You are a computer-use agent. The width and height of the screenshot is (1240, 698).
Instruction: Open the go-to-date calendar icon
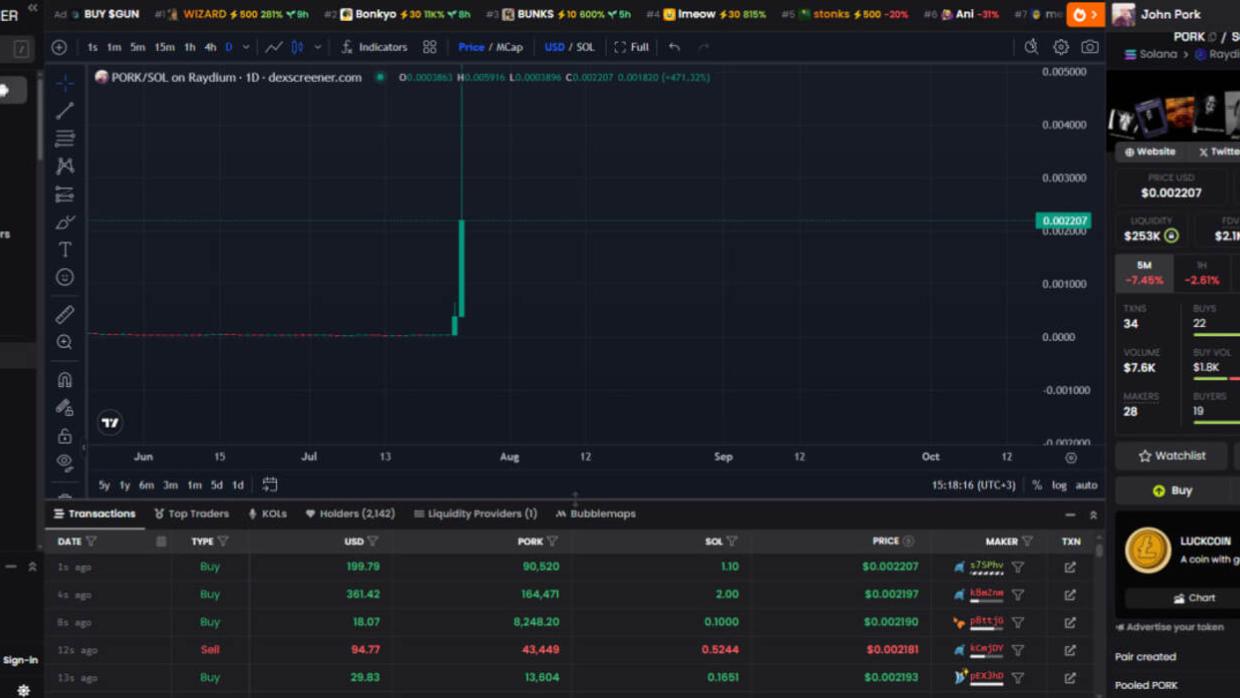click(270, 485)
